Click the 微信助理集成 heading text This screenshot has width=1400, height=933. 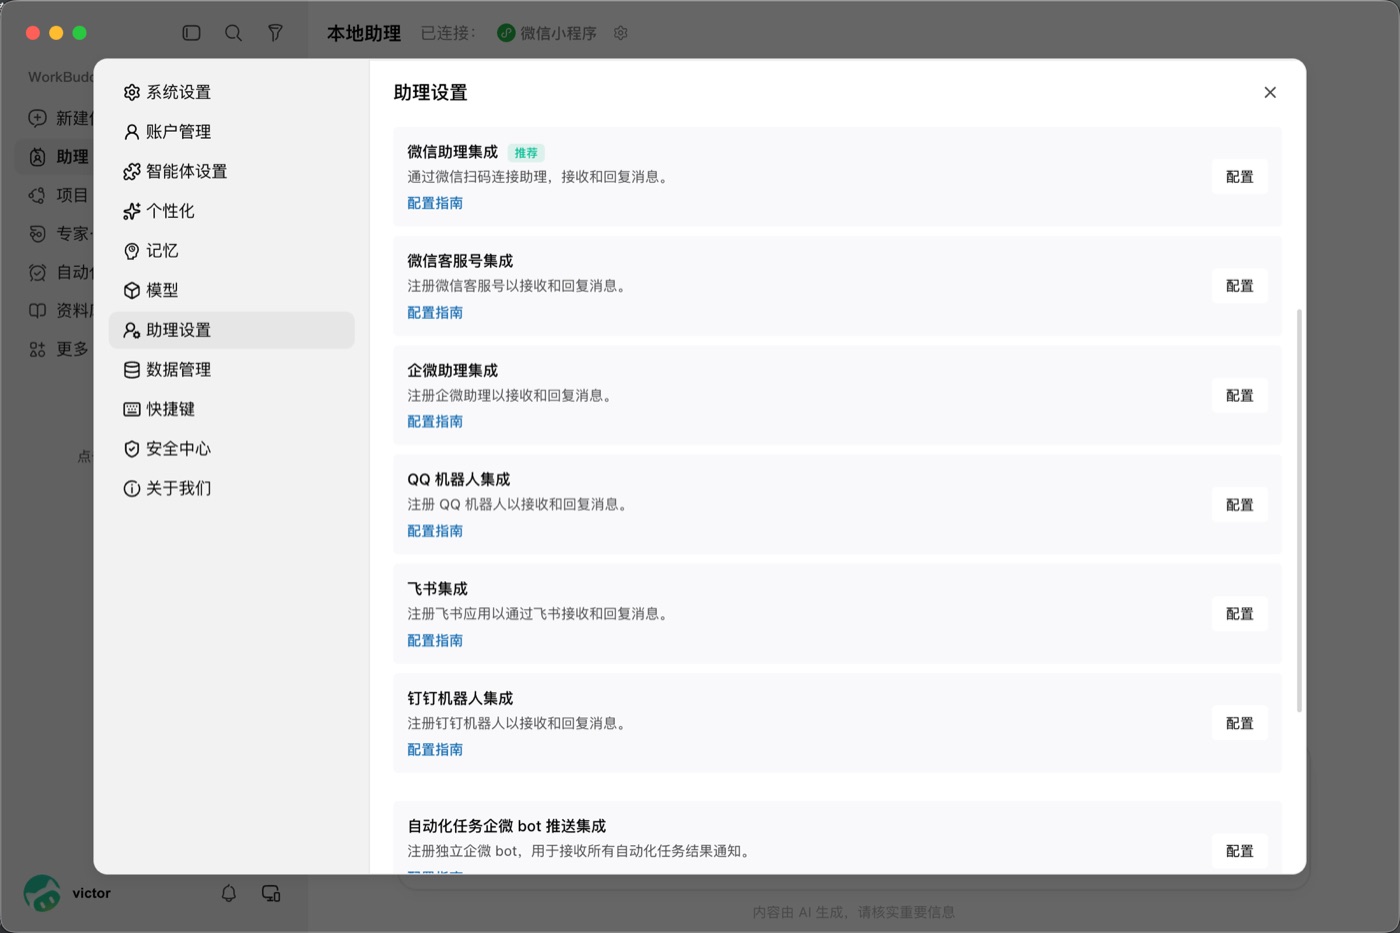click(452, 152)
